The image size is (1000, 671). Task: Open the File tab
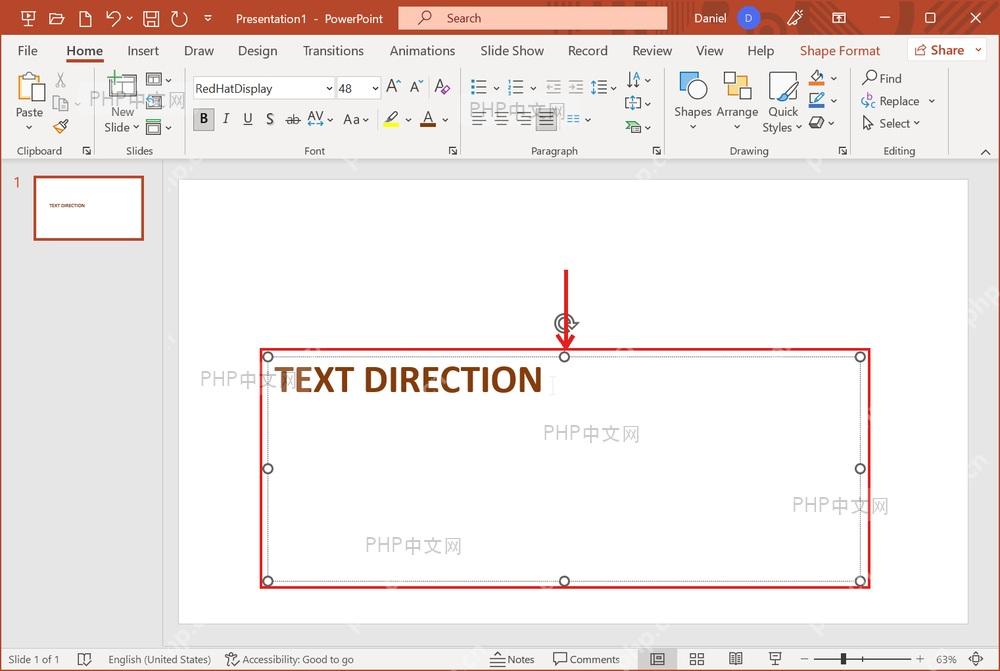point(27,50)
